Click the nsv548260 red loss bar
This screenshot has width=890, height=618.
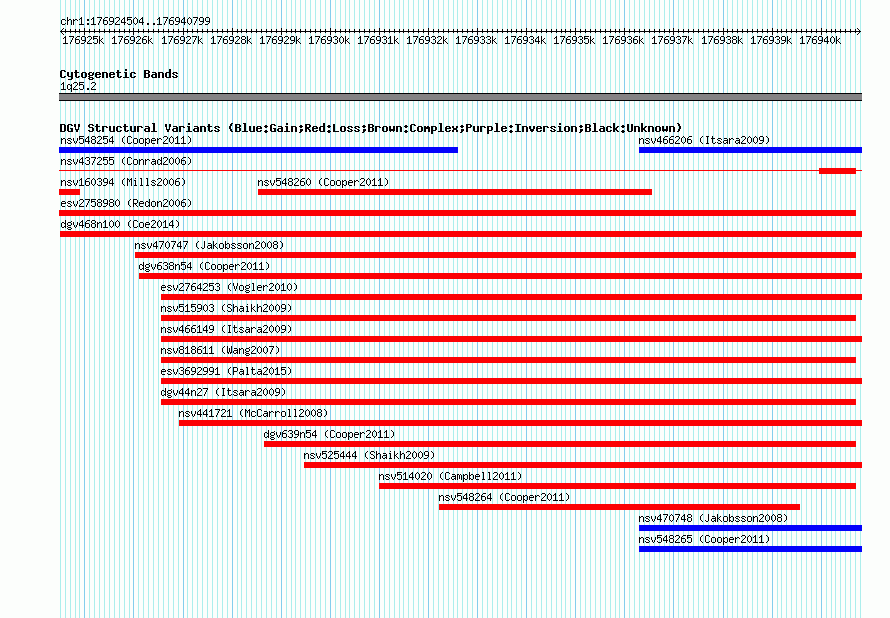pyautogui.click(x=455, y=192)
